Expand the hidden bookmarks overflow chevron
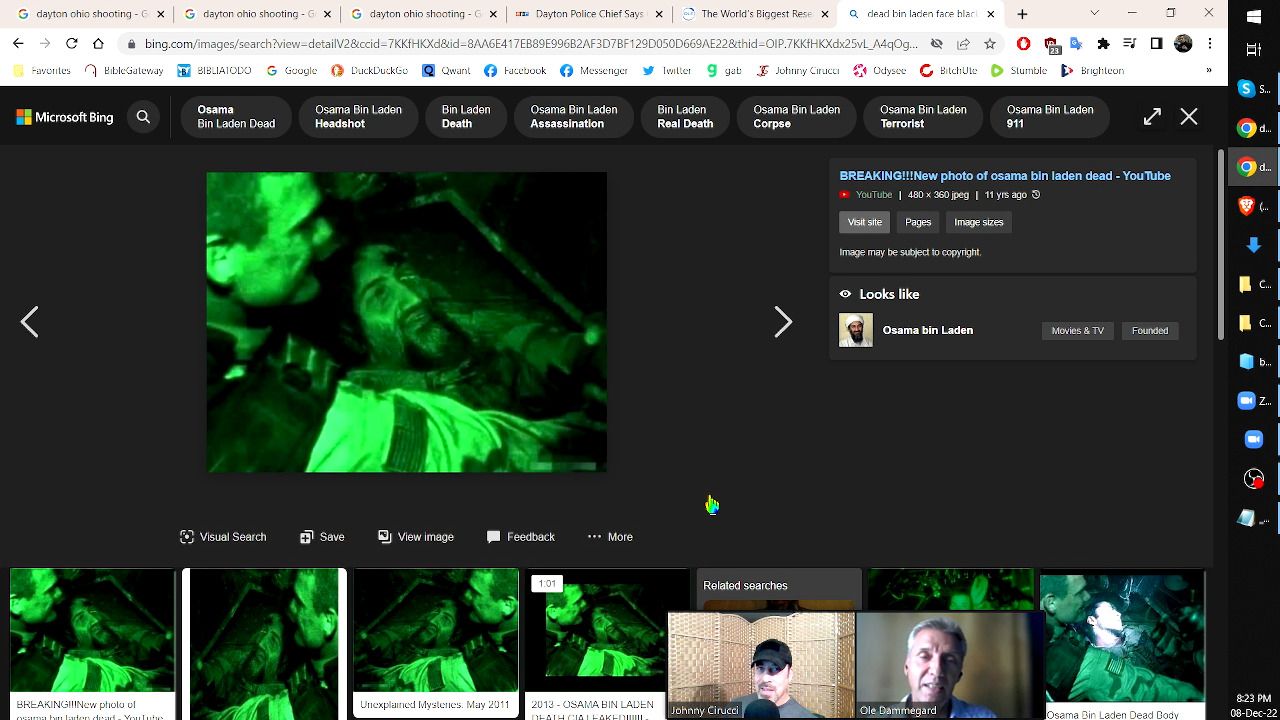This screenshot has width=1280, height=720. point(1209,71)
